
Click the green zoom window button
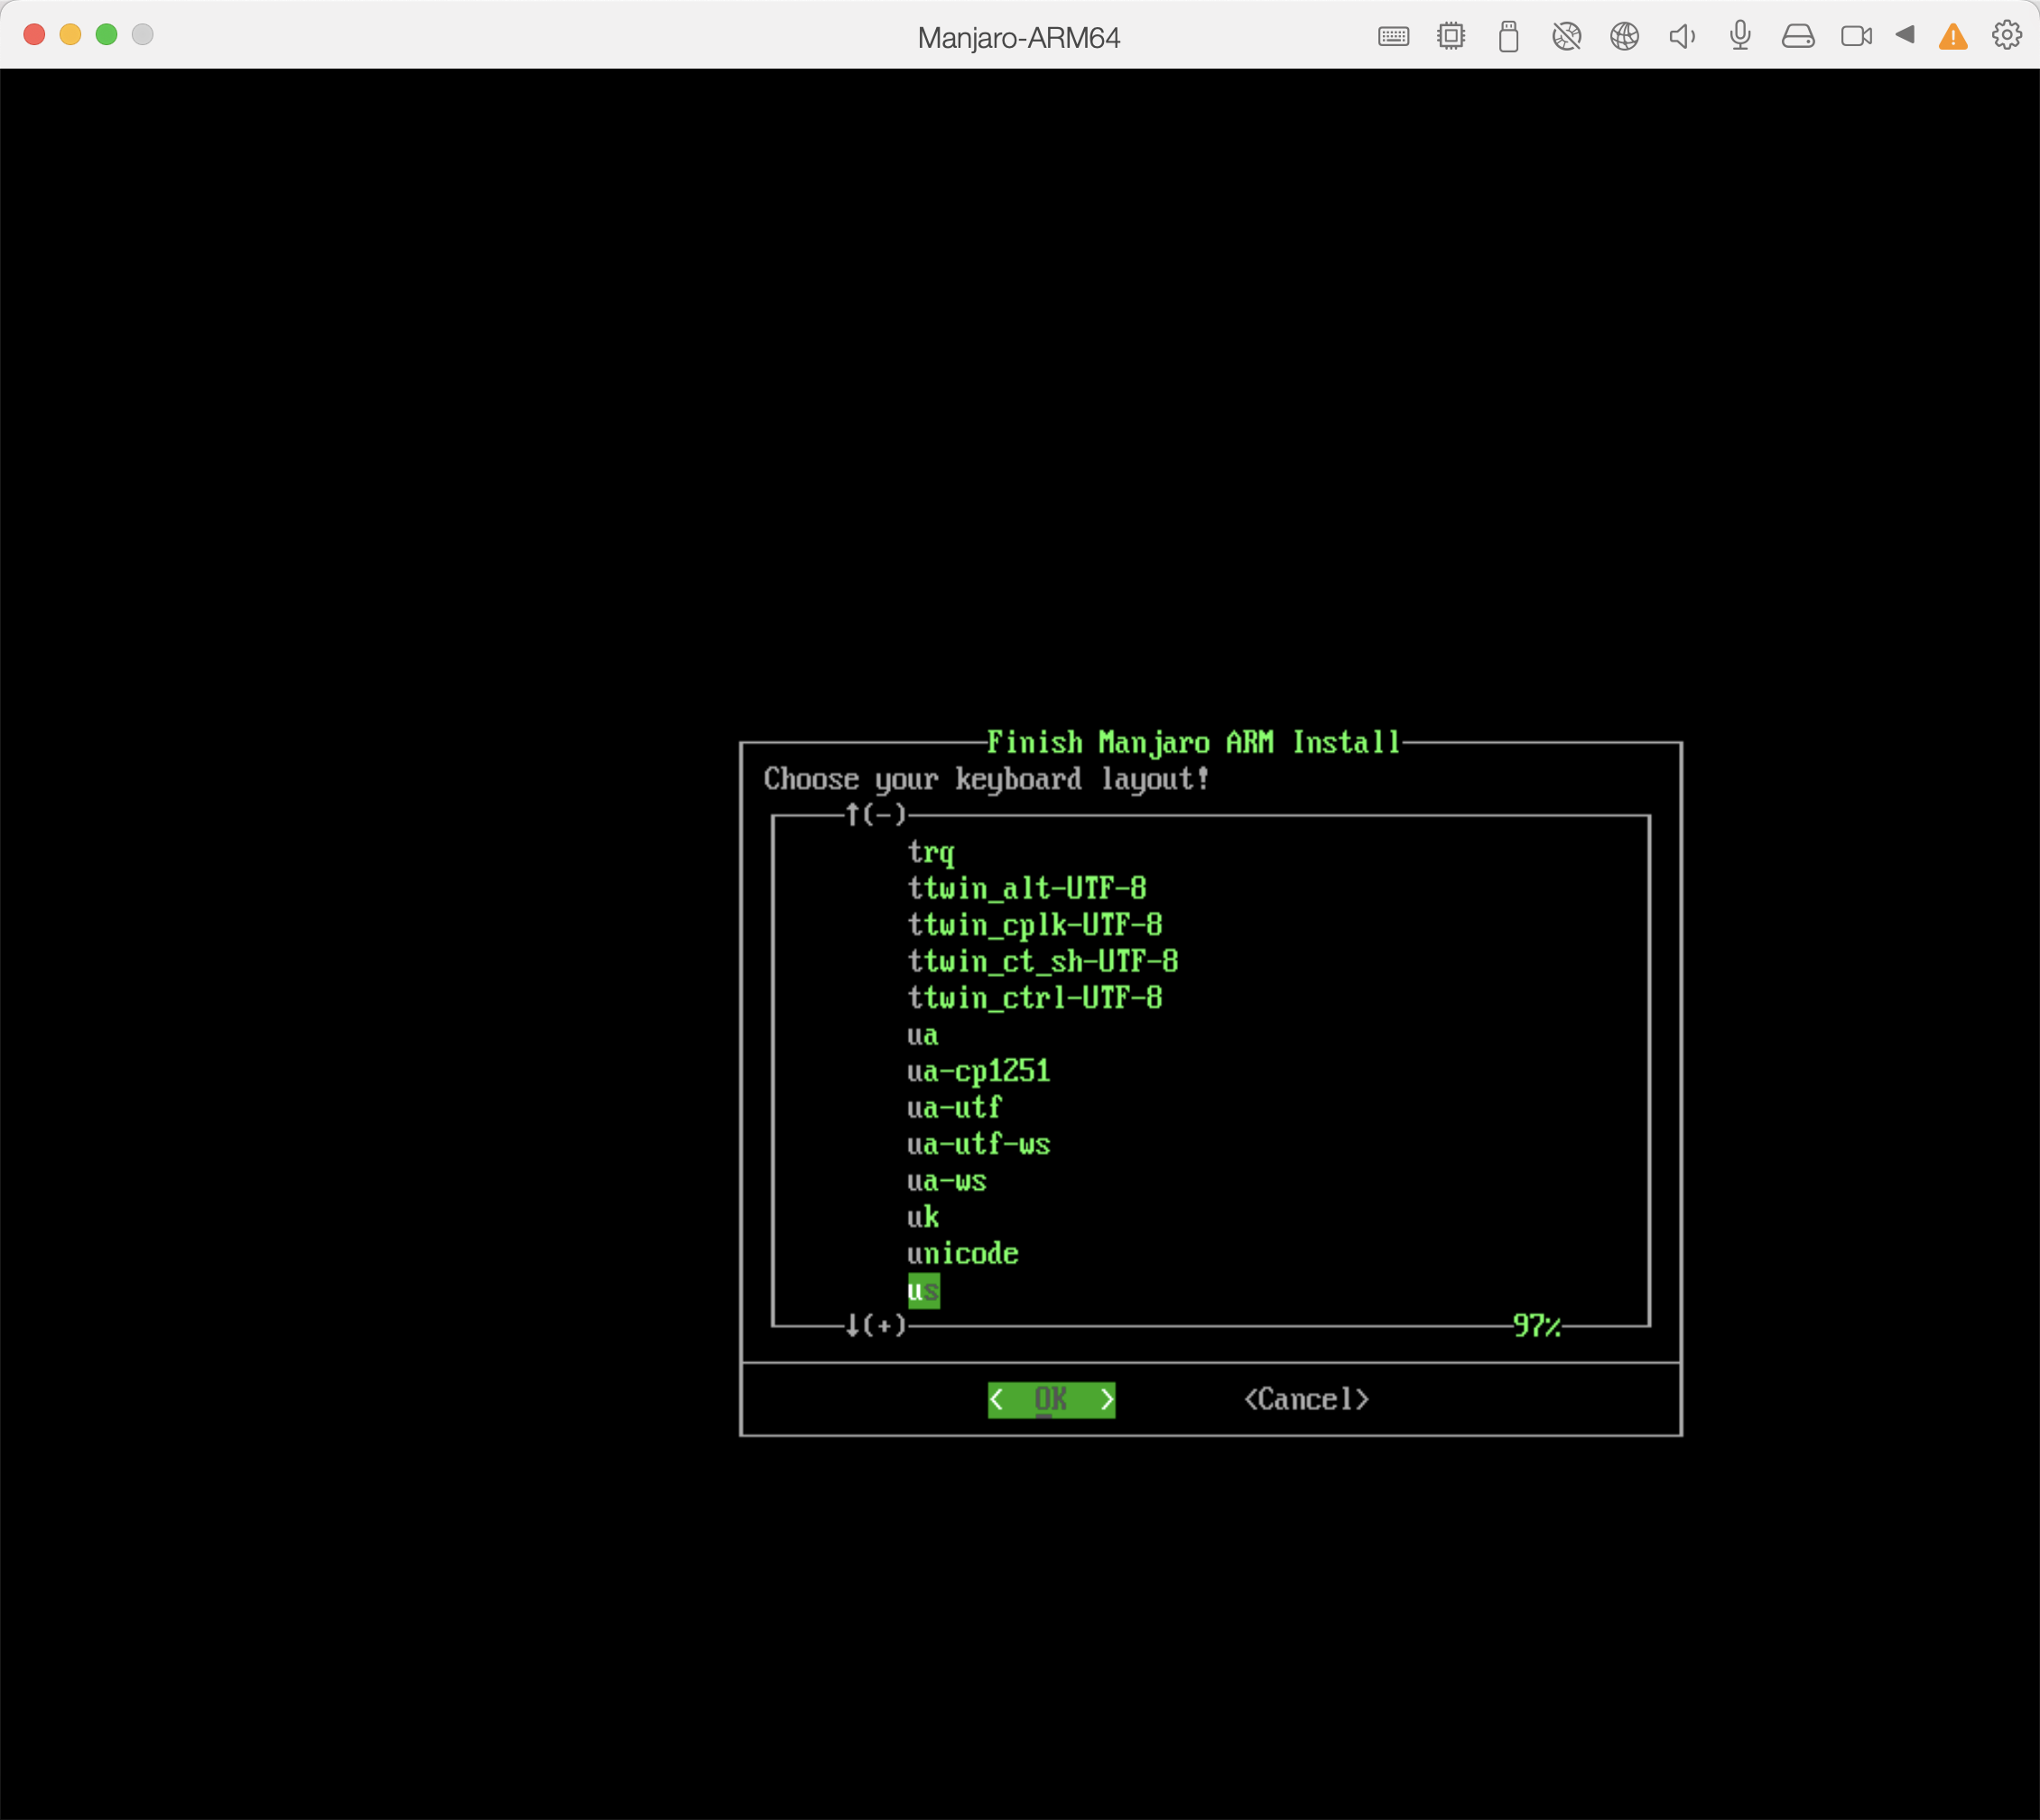click(x=106, y=34)
